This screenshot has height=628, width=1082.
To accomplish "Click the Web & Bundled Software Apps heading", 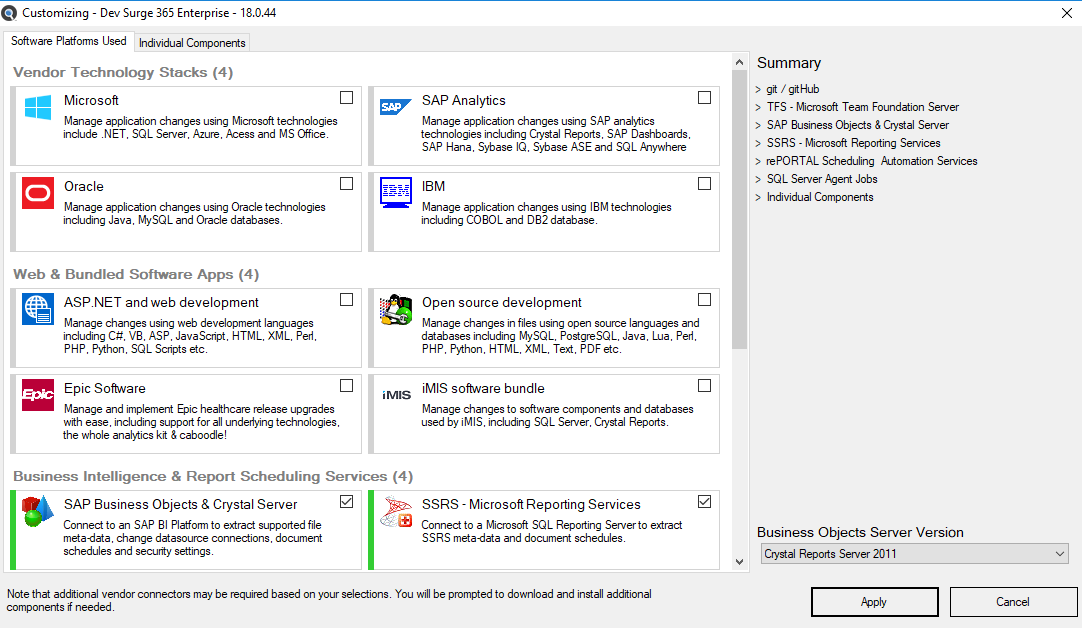I will [136, 274].
